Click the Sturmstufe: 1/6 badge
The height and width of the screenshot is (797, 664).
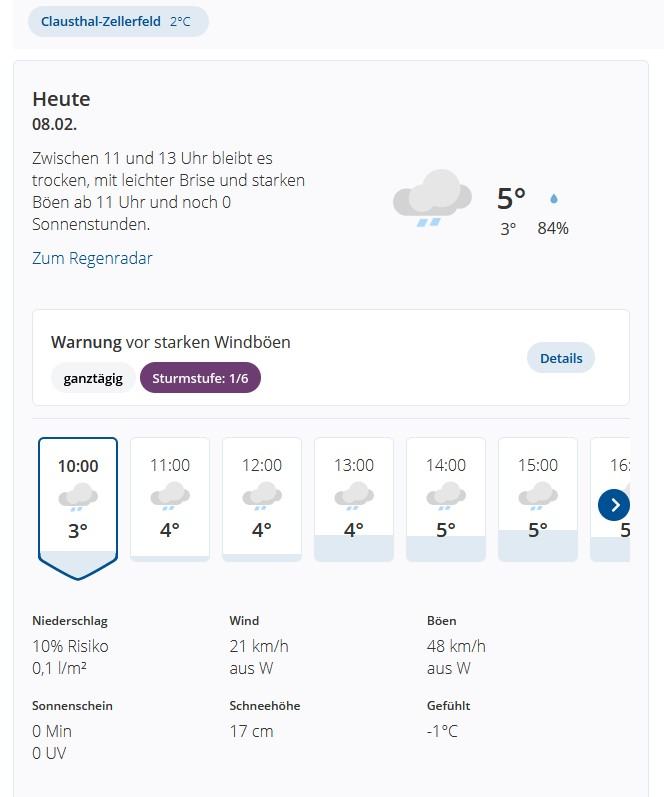pyautogui.click(x=200, y=378)
